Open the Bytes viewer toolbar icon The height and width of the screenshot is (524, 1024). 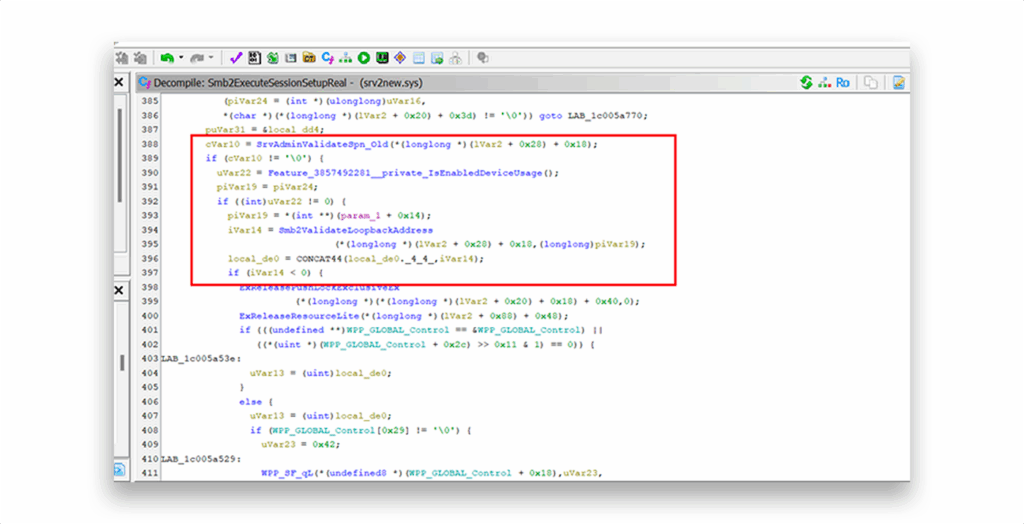tap(255, 58)
